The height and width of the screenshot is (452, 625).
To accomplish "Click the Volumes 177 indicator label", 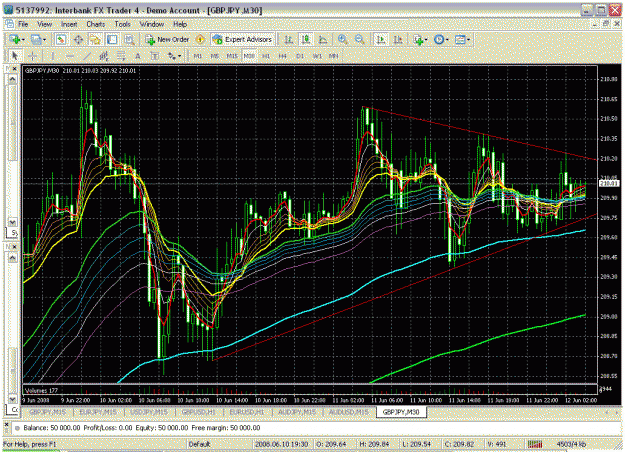I will coord(41,390).
